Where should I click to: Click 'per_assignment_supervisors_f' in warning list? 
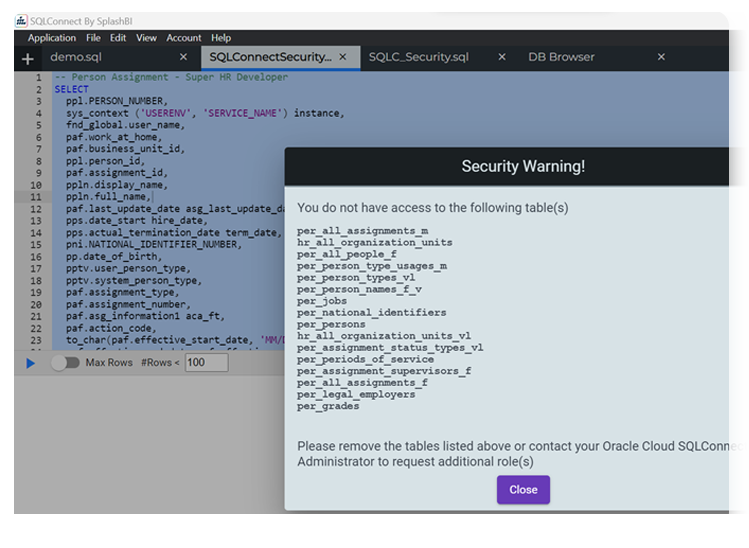pos(384,371)
